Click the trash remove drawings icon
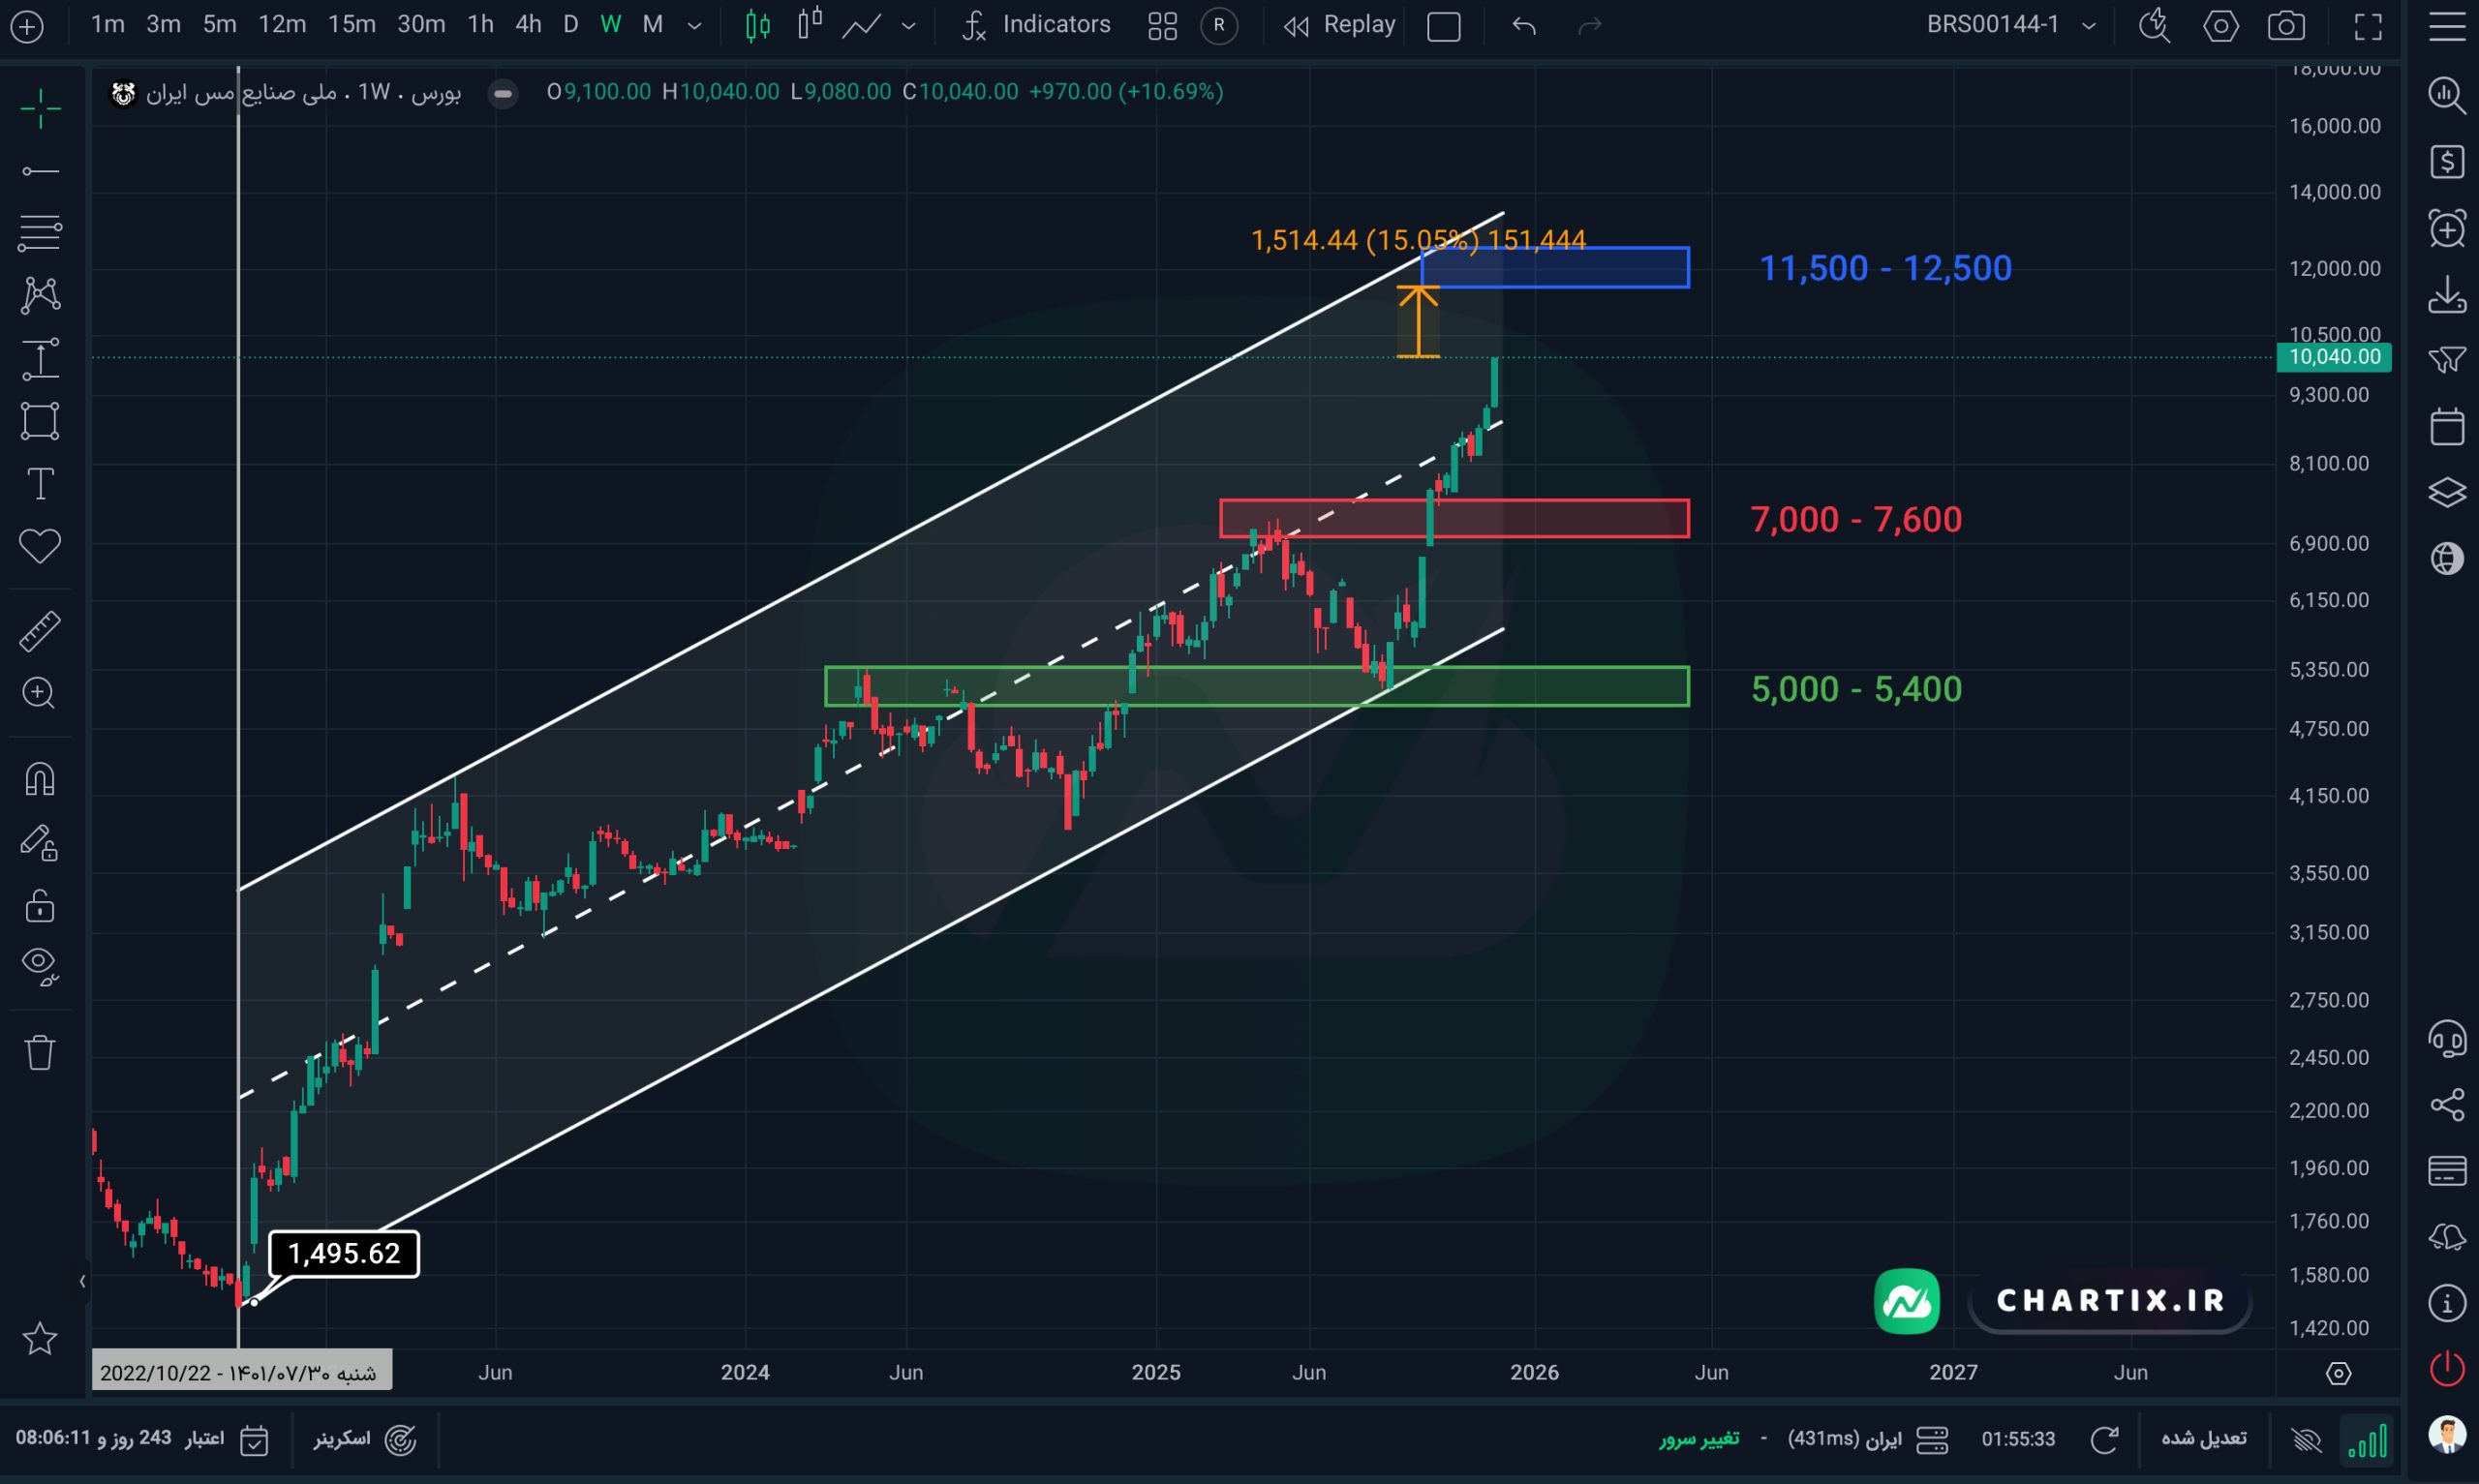This screenshot has height=1484, width=2479. pos(40,1052)
